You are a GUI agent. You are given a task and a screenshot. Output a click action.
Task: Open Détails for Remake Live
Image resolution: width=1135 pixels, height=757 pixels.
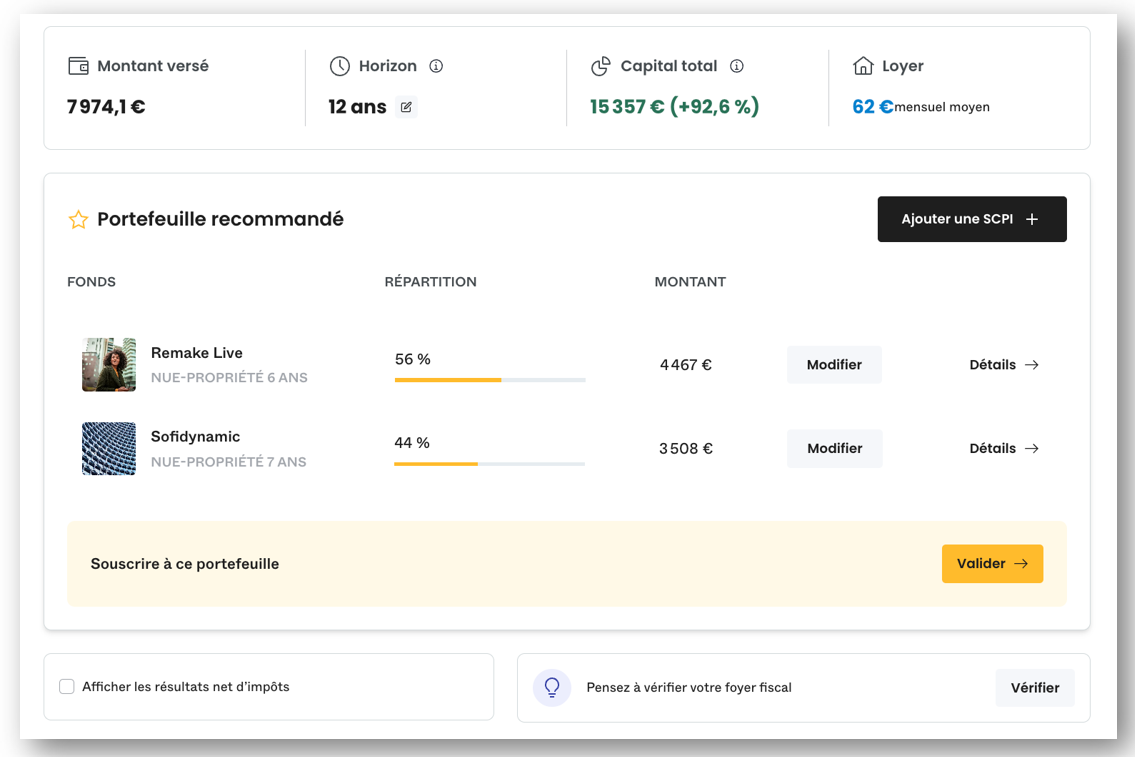1004,365
